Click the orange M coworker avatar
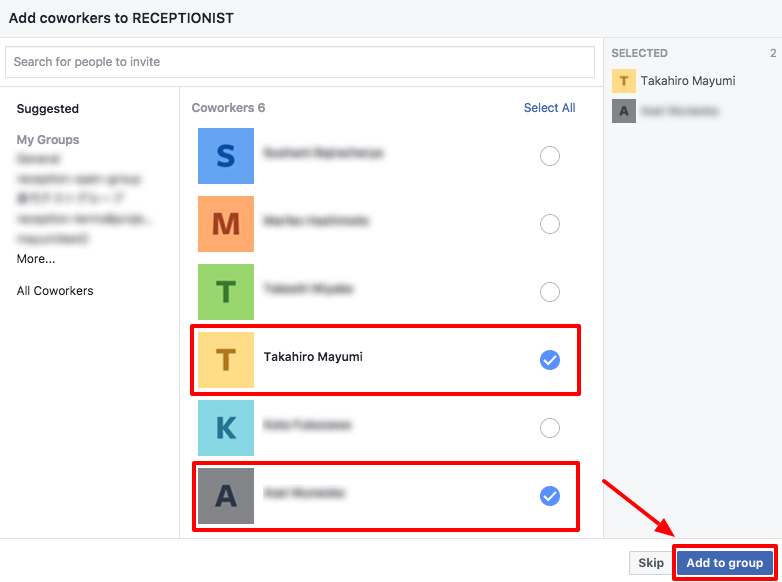The image size is (782, 582). click(x=226, y=224)
